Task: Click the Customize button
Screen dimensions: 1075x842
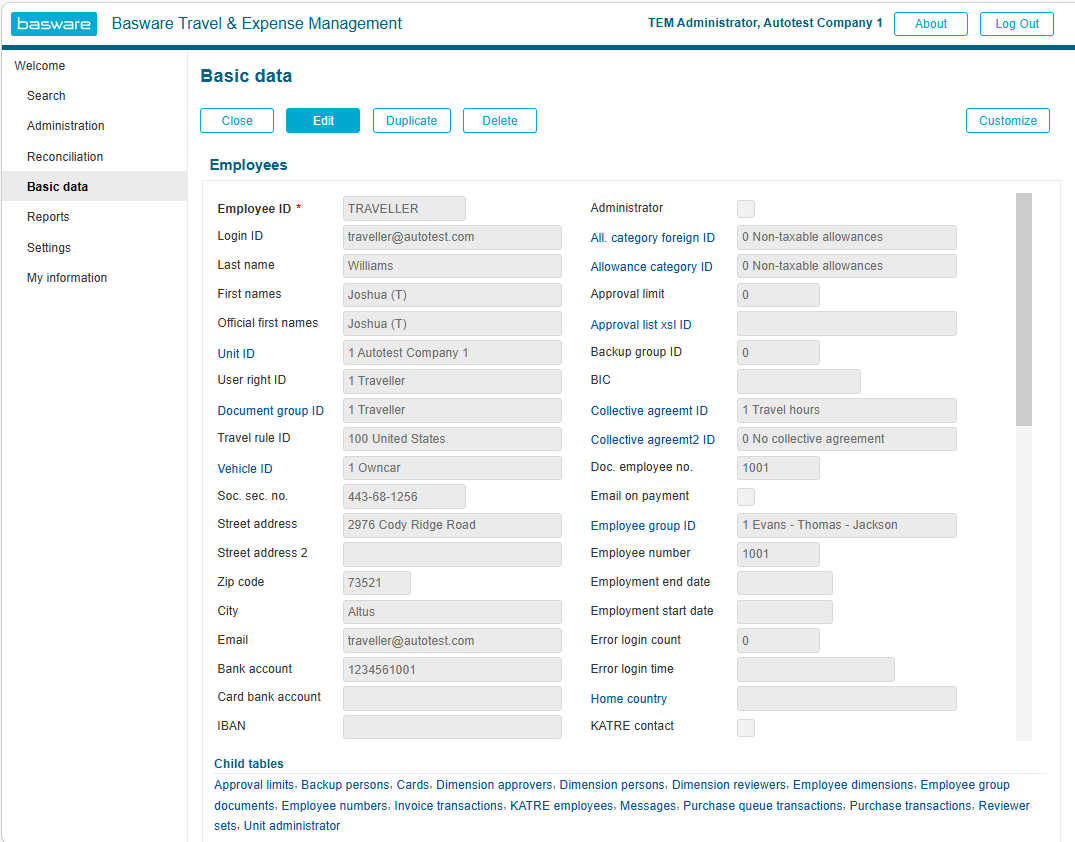Action: [1008, 121]
